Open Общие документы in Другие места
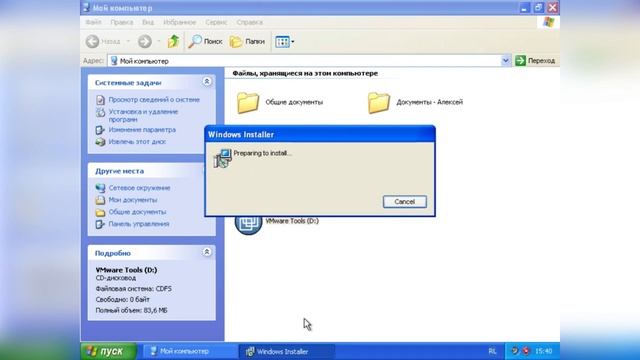This screenshot has width=640, height=360. [x=137, y=212]
